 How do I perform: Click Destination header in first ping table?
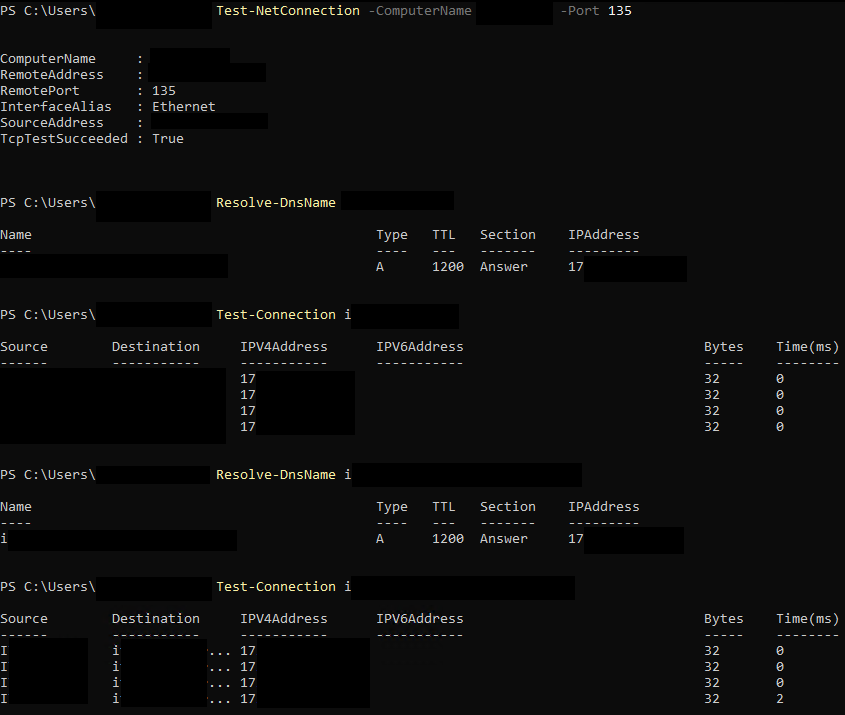(156, 347)
